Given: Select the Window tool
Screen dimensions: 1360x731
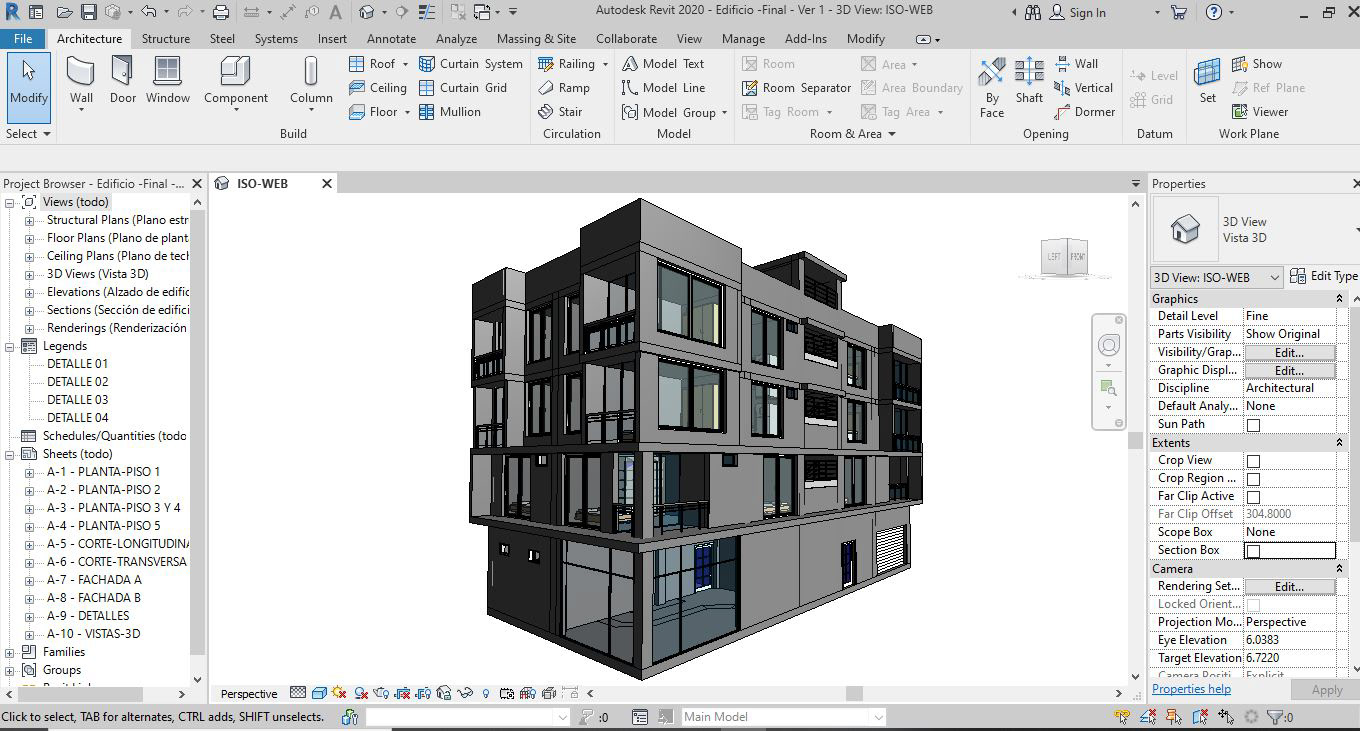Looking at the screenshot, I should point(167,80).
